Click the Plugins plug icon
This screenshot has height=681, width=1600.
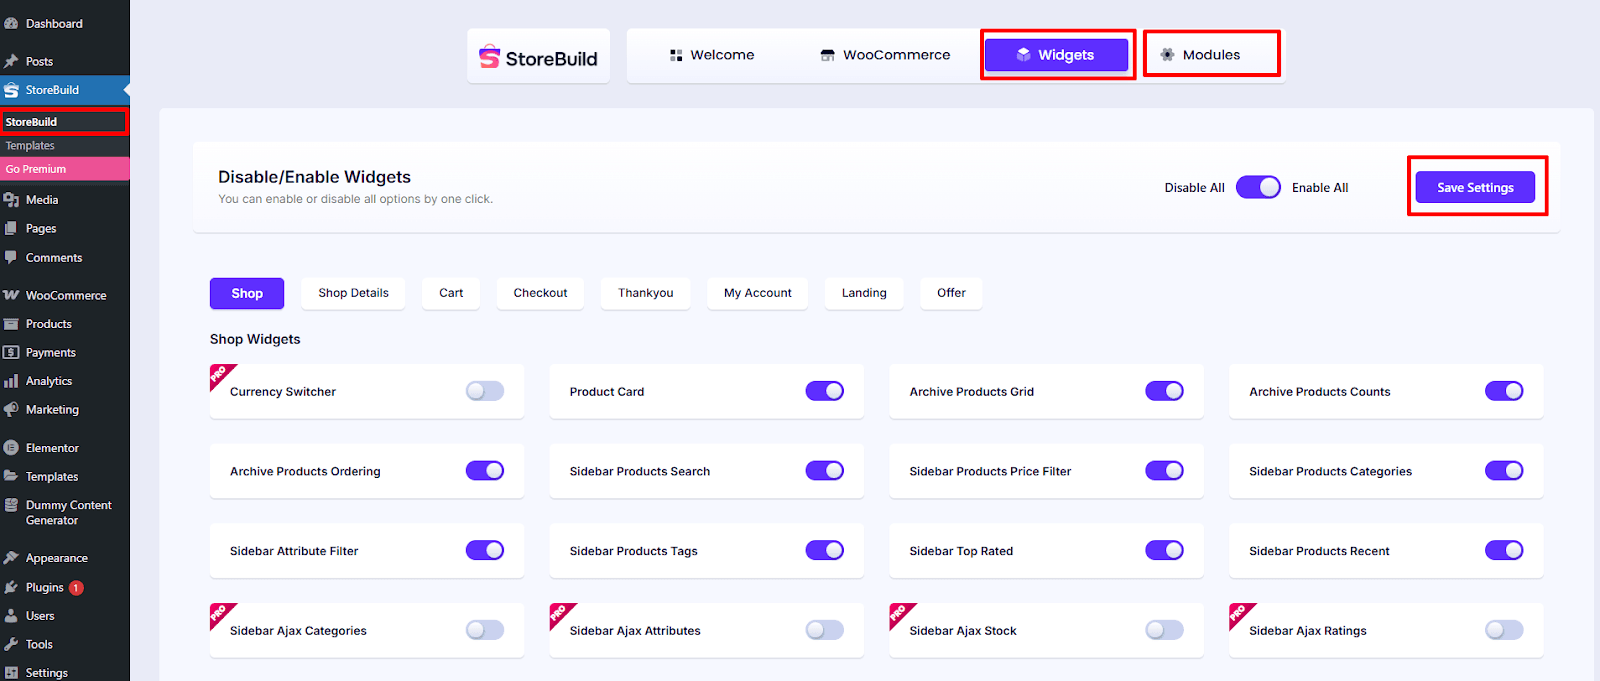[x=11, y=587]
